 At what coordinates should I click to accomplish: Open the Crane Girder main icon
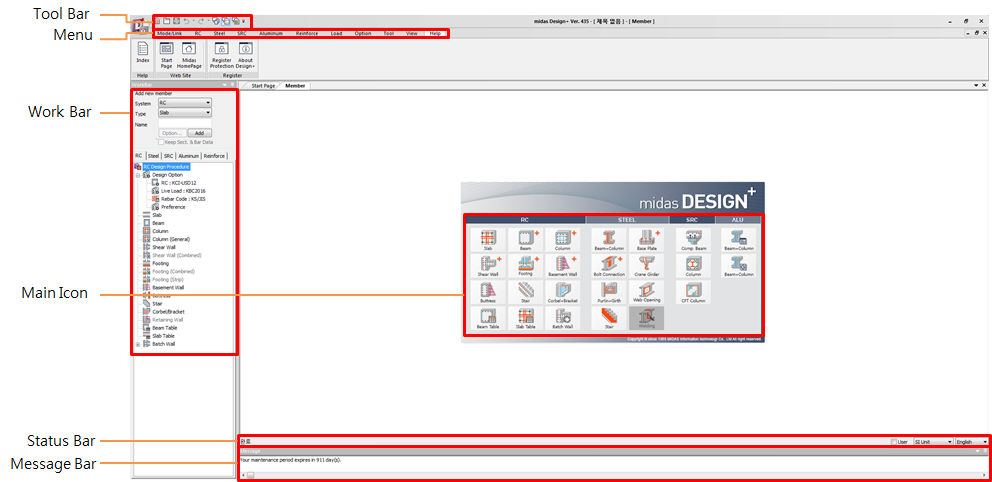click(646, 266)
